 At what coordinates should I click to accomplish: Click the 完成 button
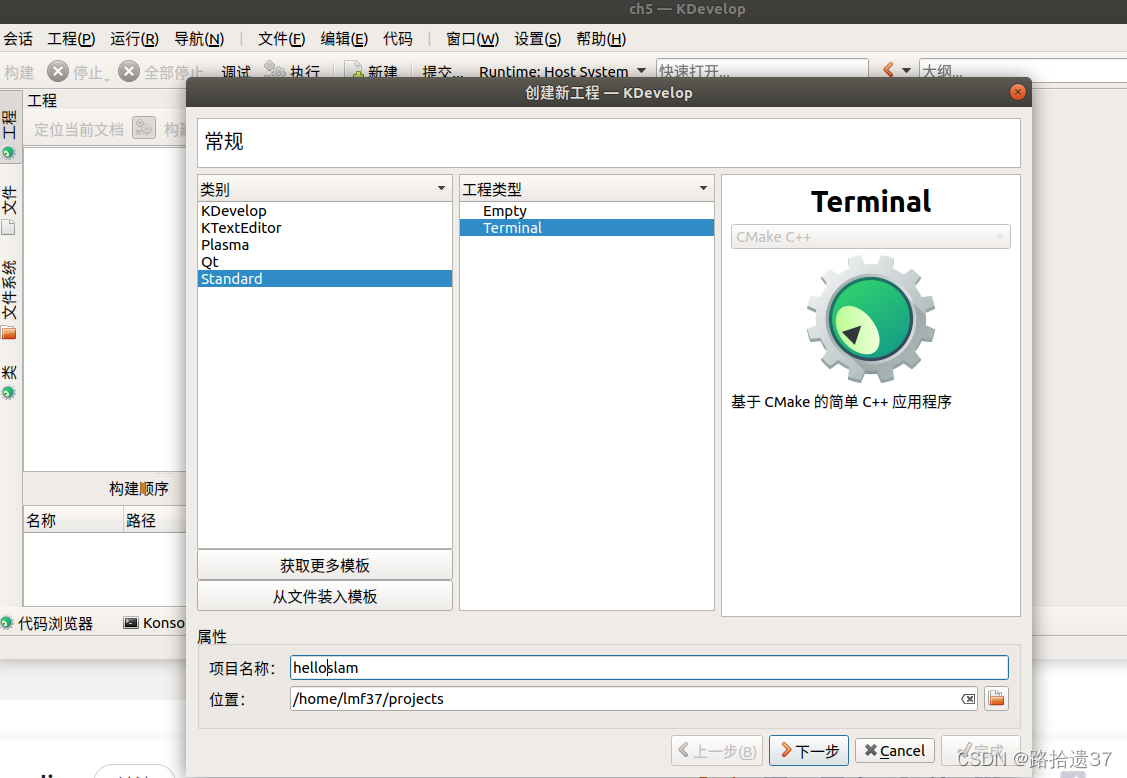coord(980,751)
